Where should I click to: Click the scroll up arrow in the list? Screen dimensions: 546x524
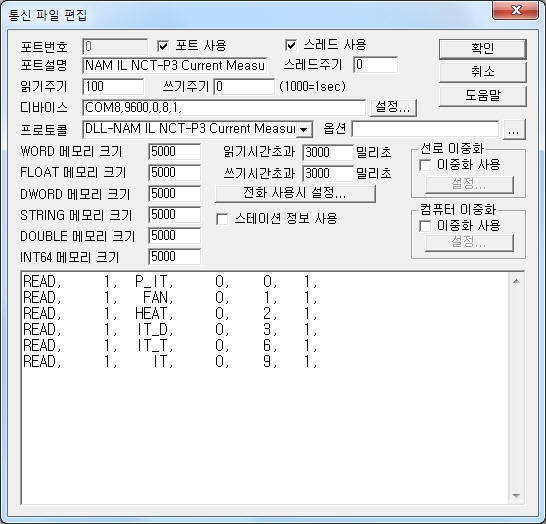pos(516,281)
